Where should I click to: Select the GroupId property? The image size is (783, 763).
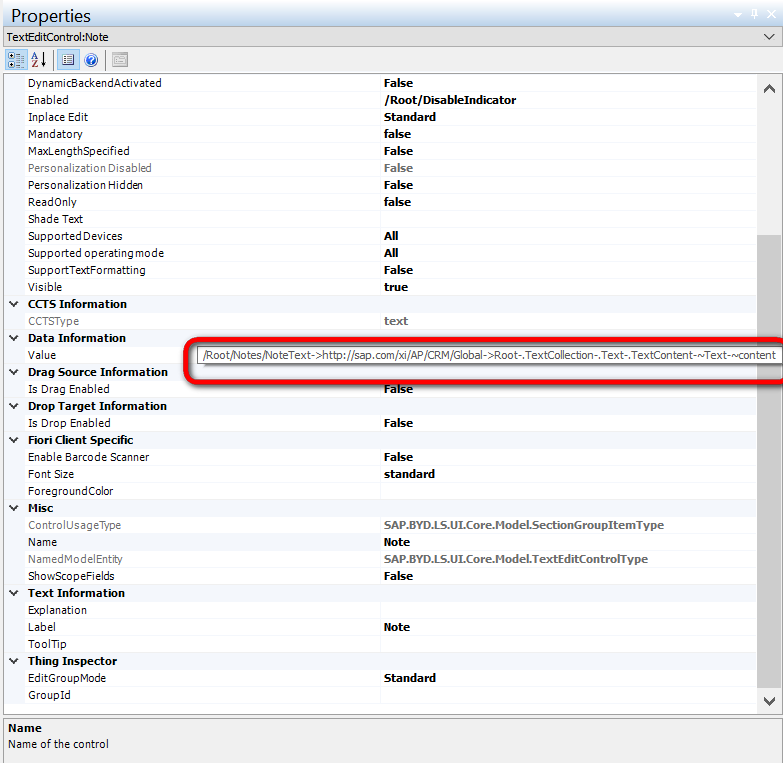49,695
